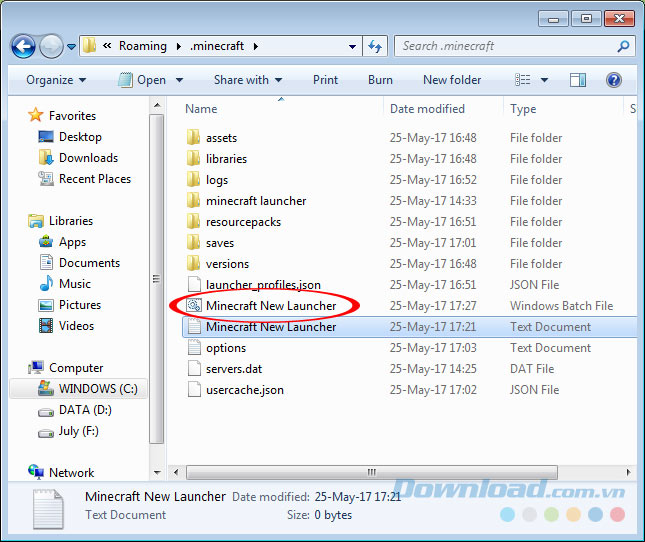Click the versions folder icon
The image size is (645, 542).
pos(193,263)
